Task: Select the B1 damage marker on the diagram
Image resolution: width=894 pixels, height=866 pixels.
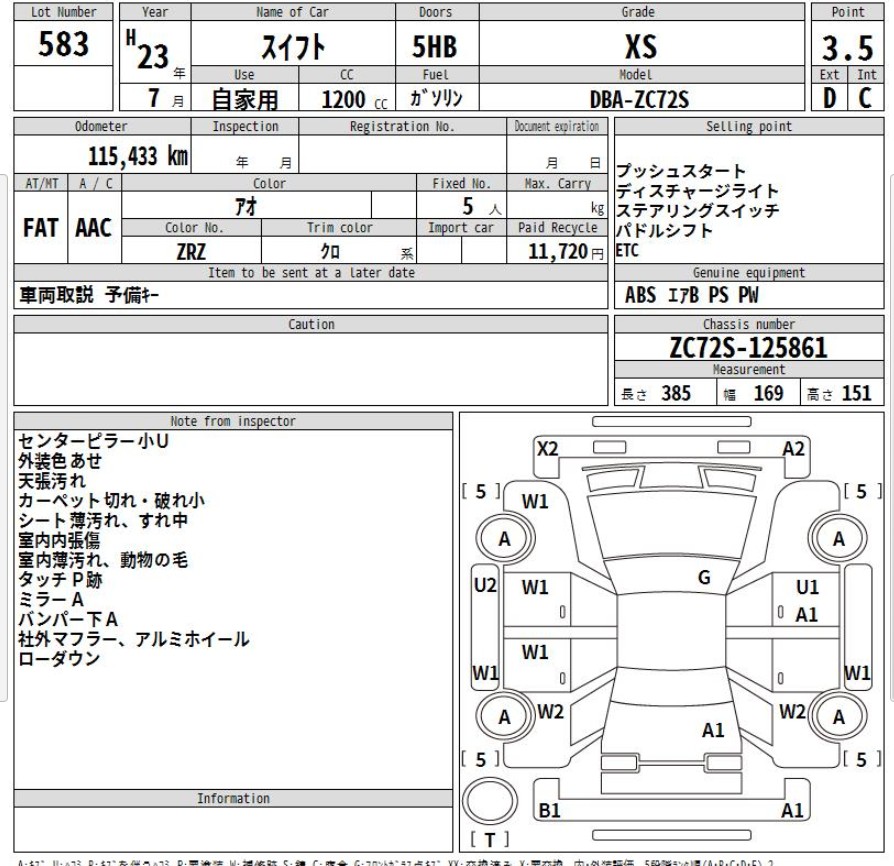Action: [550, 811]
